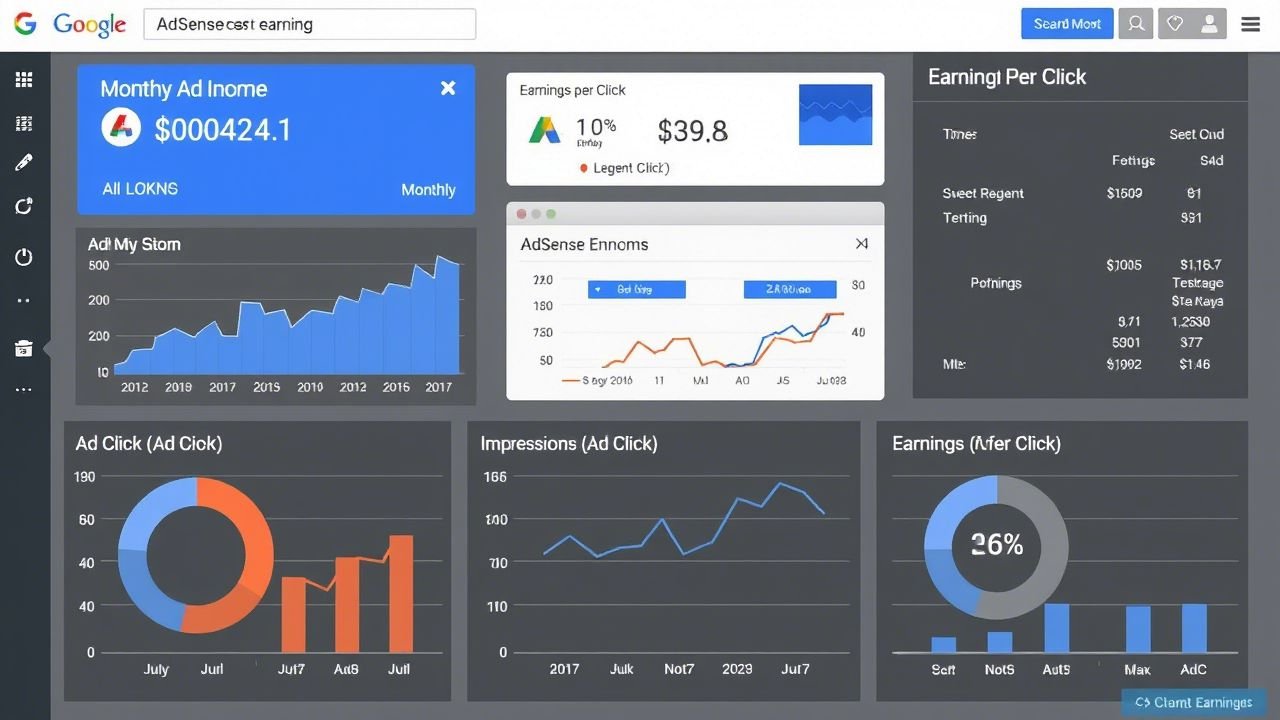The width and height of the screenshot is (1280, 720).
Task: Click the blue wave chart thumbnail
Action: (x=835, y=114)
